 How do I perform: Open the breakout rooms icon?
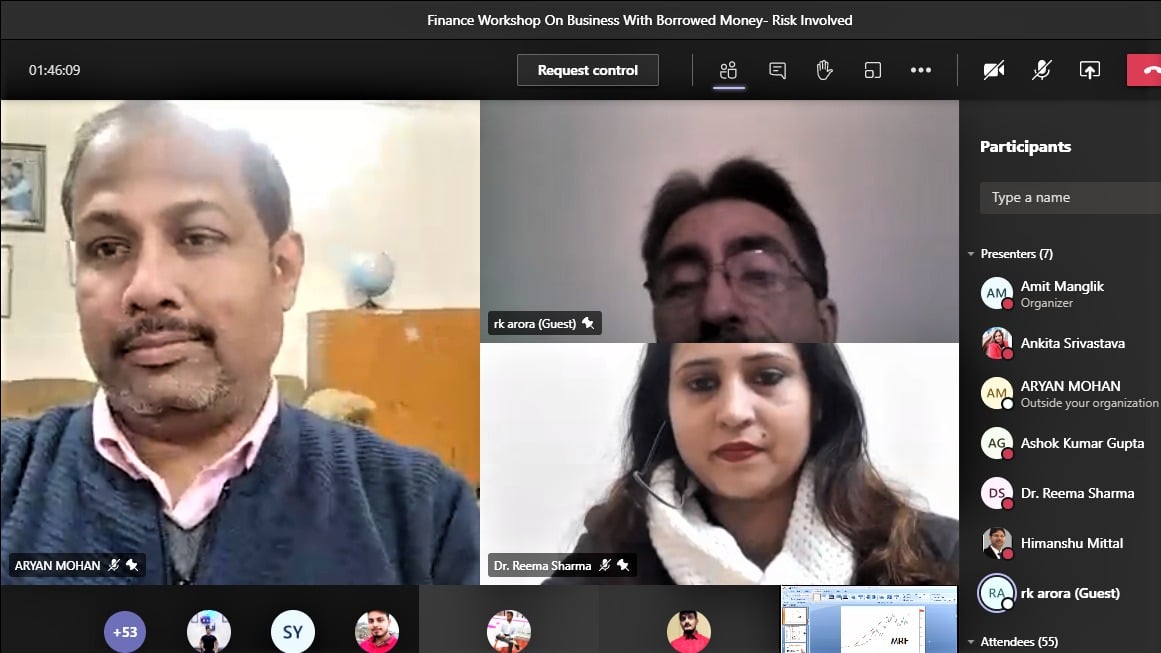pos(872,70)
